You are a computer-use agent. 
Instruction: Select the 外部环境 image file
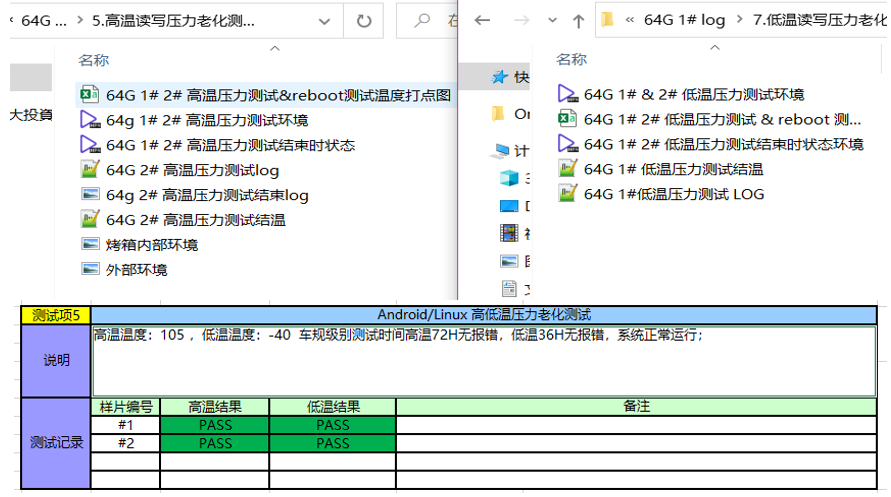tap(136, 270)
